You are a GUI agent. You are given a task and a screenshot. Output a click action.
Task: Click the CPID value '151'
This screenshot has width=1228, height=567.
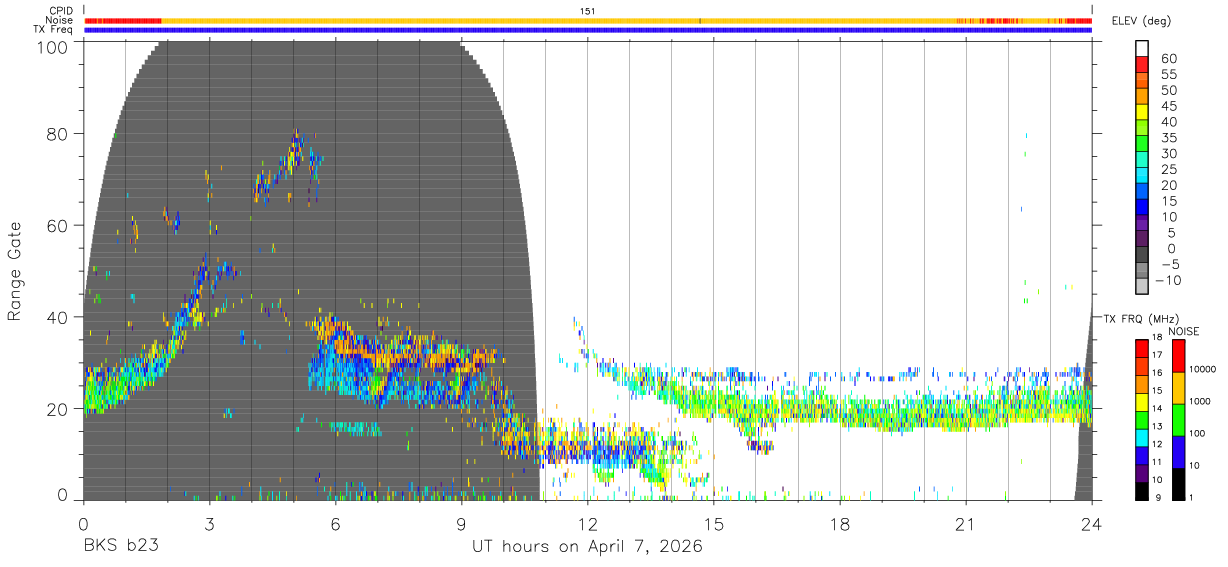(x=588, y=11)
